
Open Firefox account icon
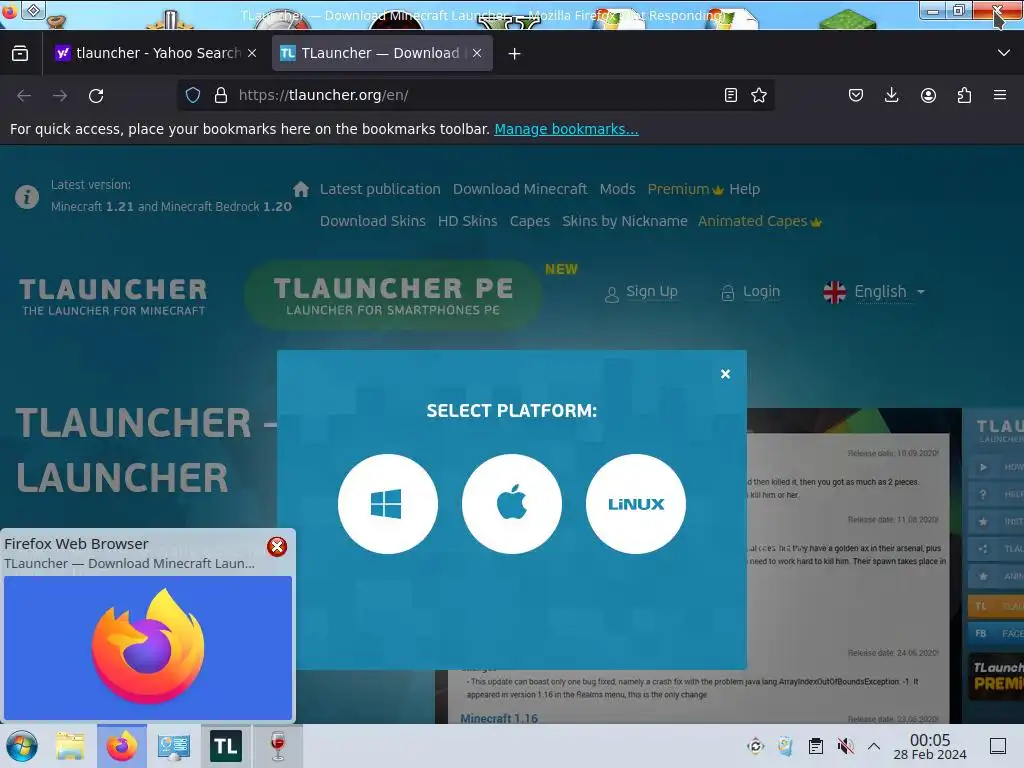click(x=928, y=95)
